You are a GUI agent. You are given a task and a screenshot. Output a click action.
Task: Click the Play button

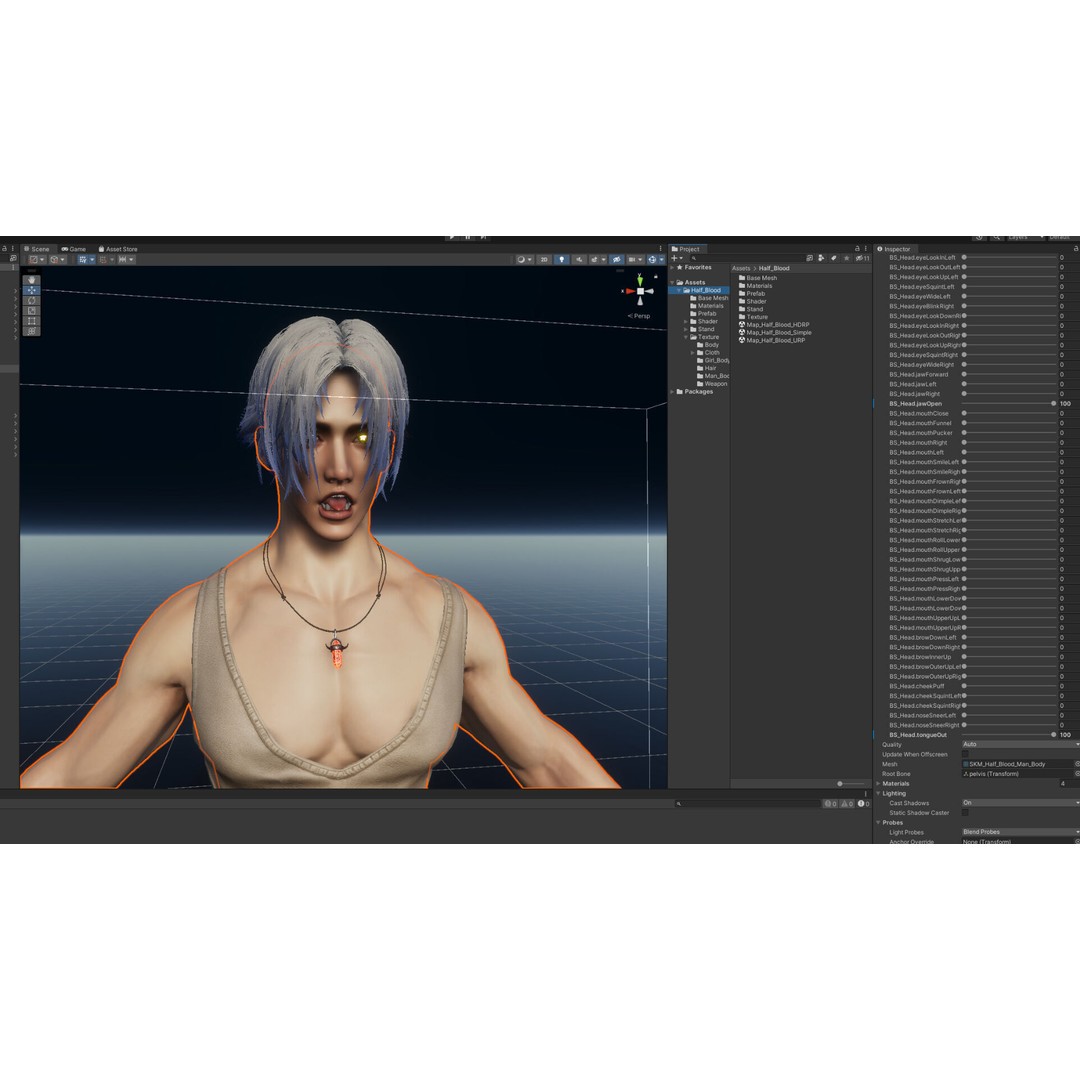[452, 238]
